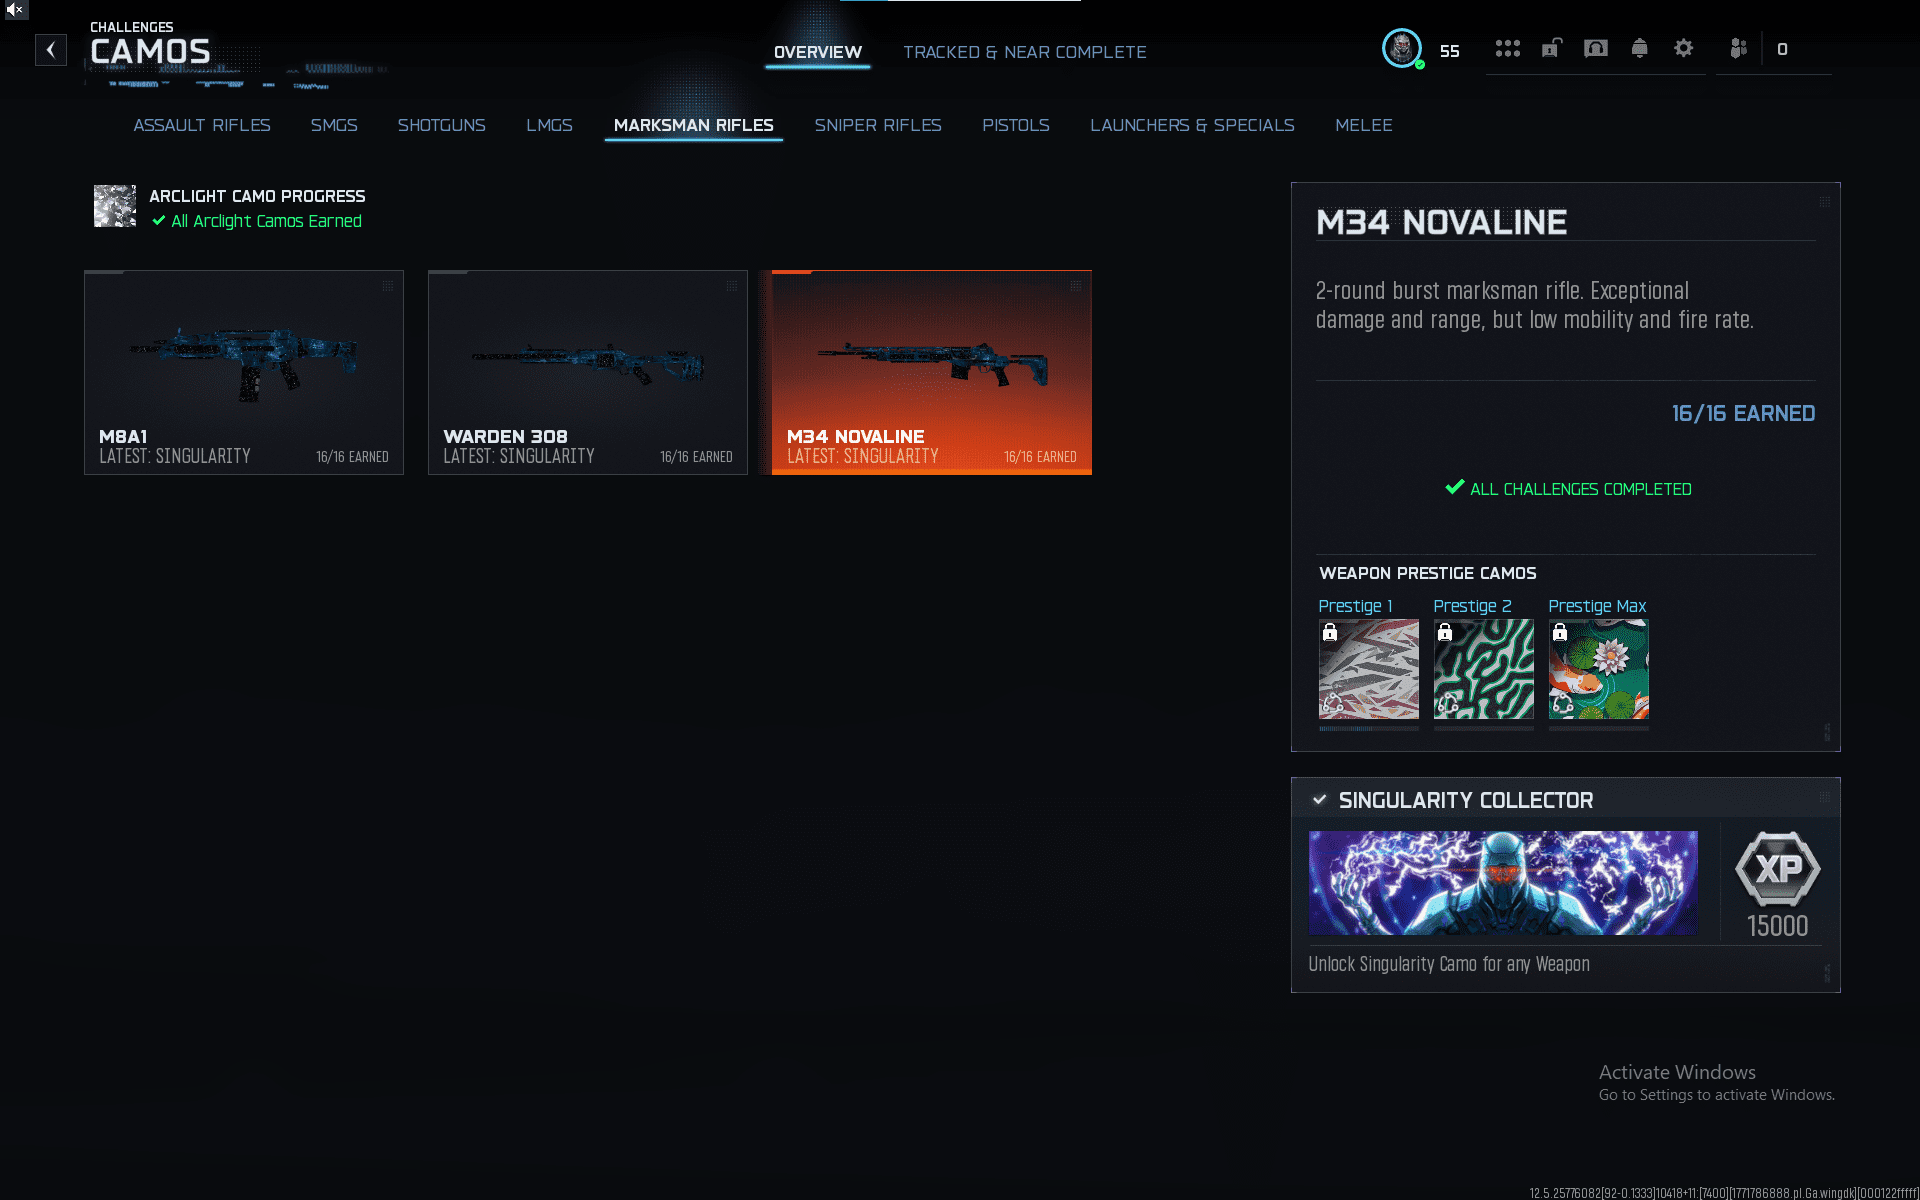Viewport: 1920px width, 1200px height.
Task: Open the headset voice chat icon
Action: coord(1596,48)
